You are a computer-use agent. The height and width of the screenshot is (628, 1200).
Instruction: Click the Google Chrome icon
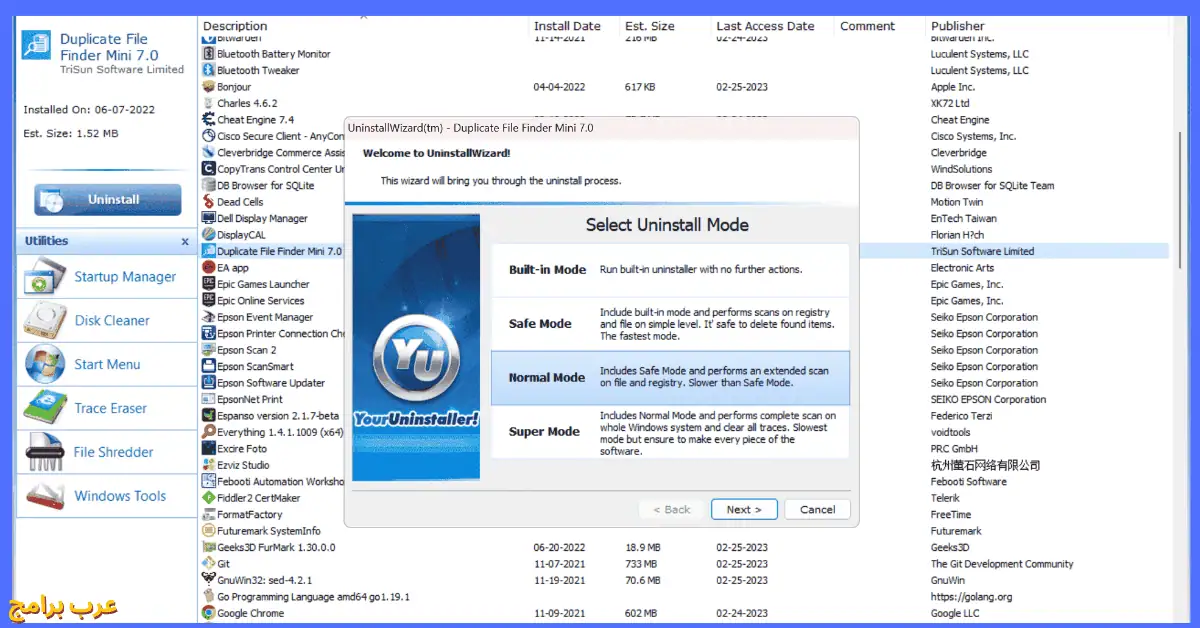pyautogui.click(x=209, y=613)
